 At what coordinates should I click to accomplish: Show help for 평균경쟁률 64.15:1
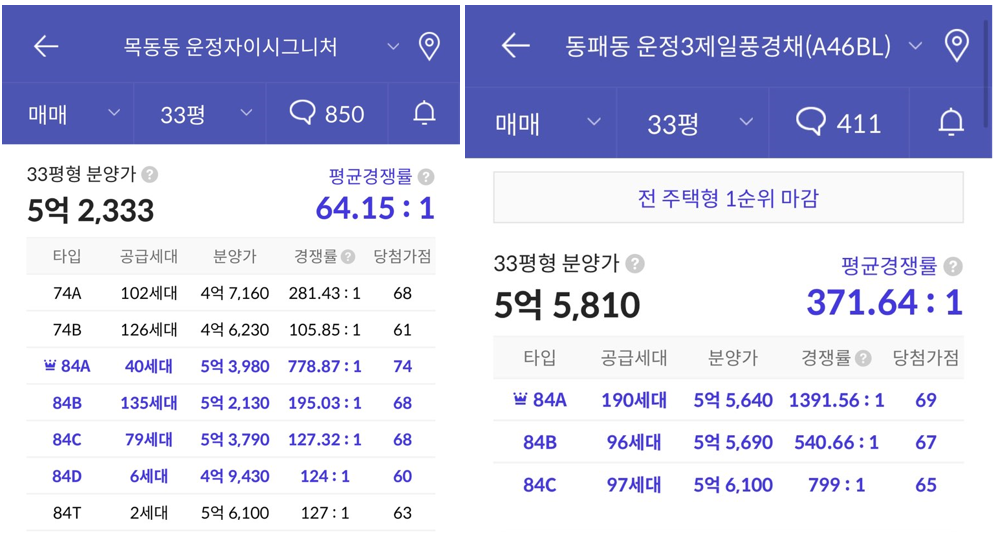pos(427,176)
